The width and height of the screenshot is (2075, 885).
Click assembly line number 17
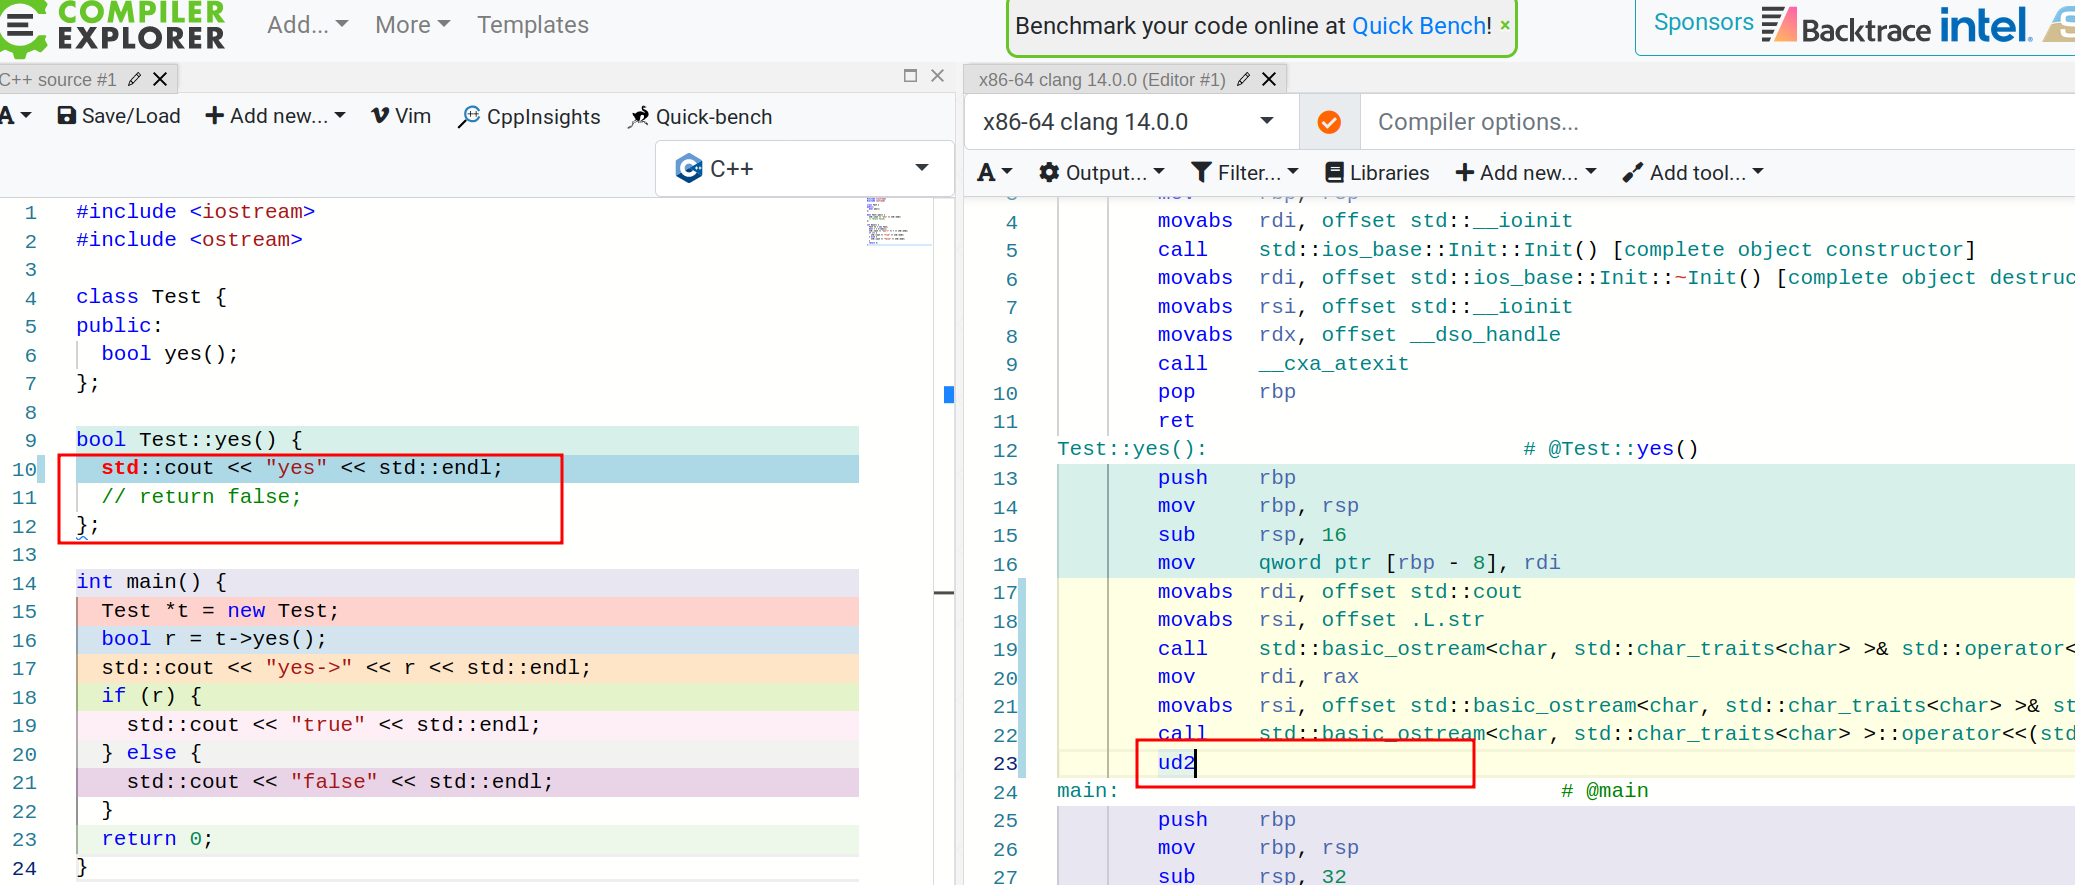[x=1005, y=593]
